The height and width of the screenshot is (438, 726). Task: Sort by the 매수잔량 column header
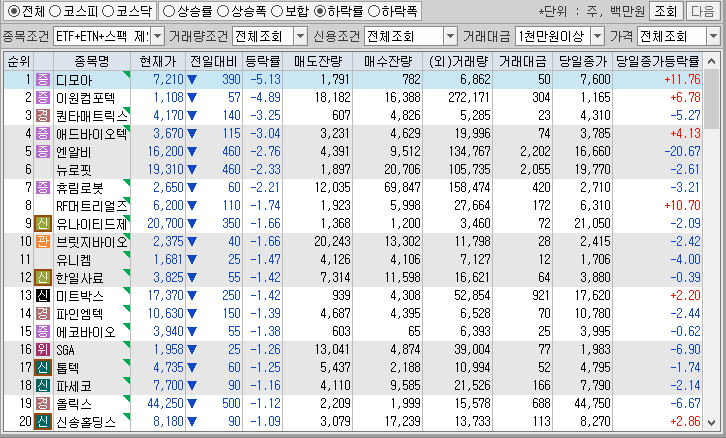[388, 61]
